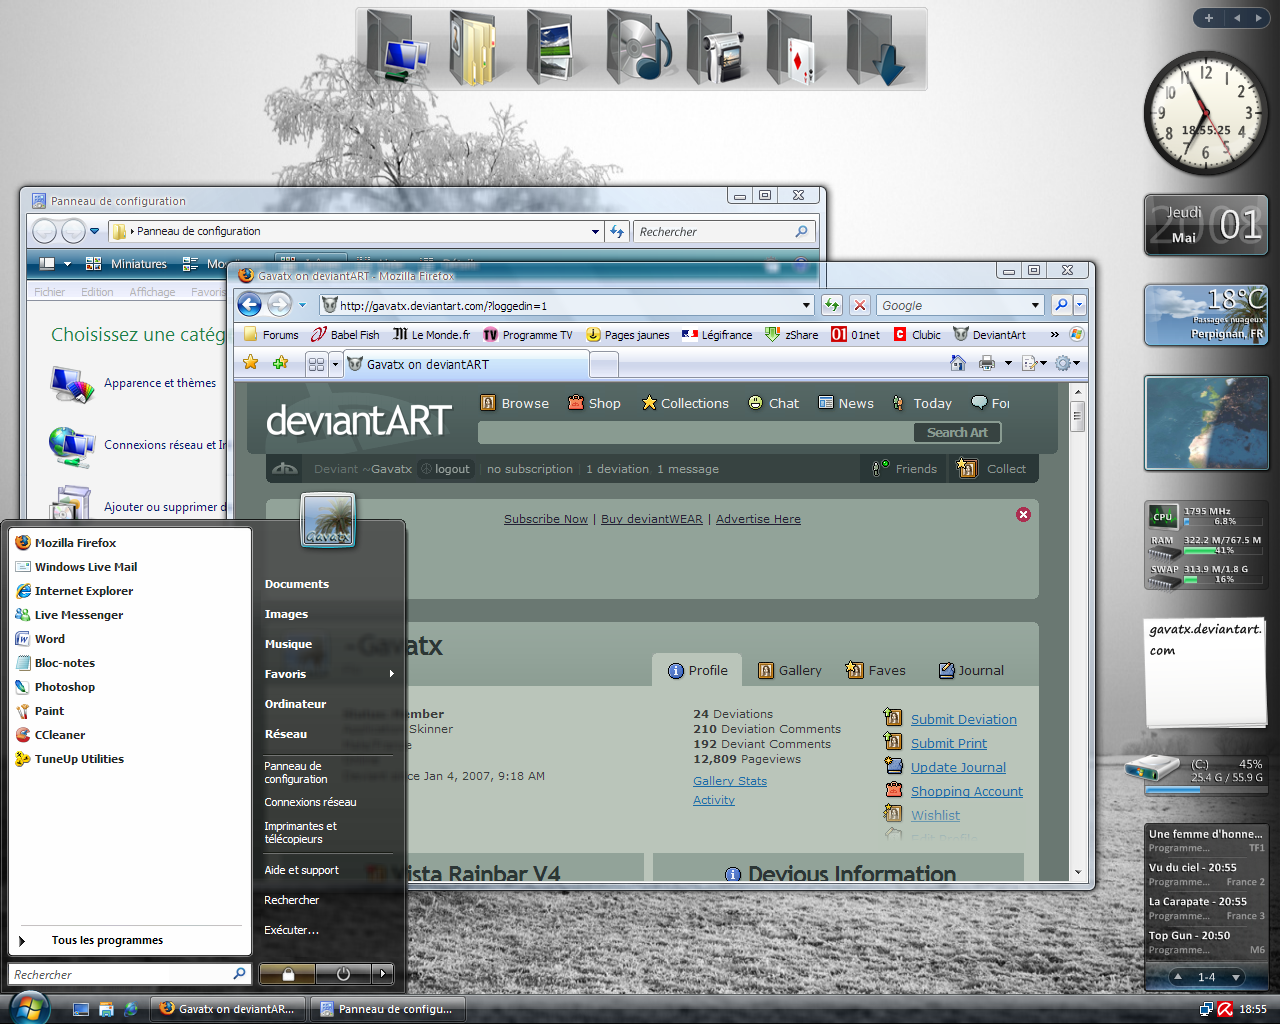1280x1024 pixels.
Task: Expand the shutdown options arrow in the Start menu
Action: point(382,973)
